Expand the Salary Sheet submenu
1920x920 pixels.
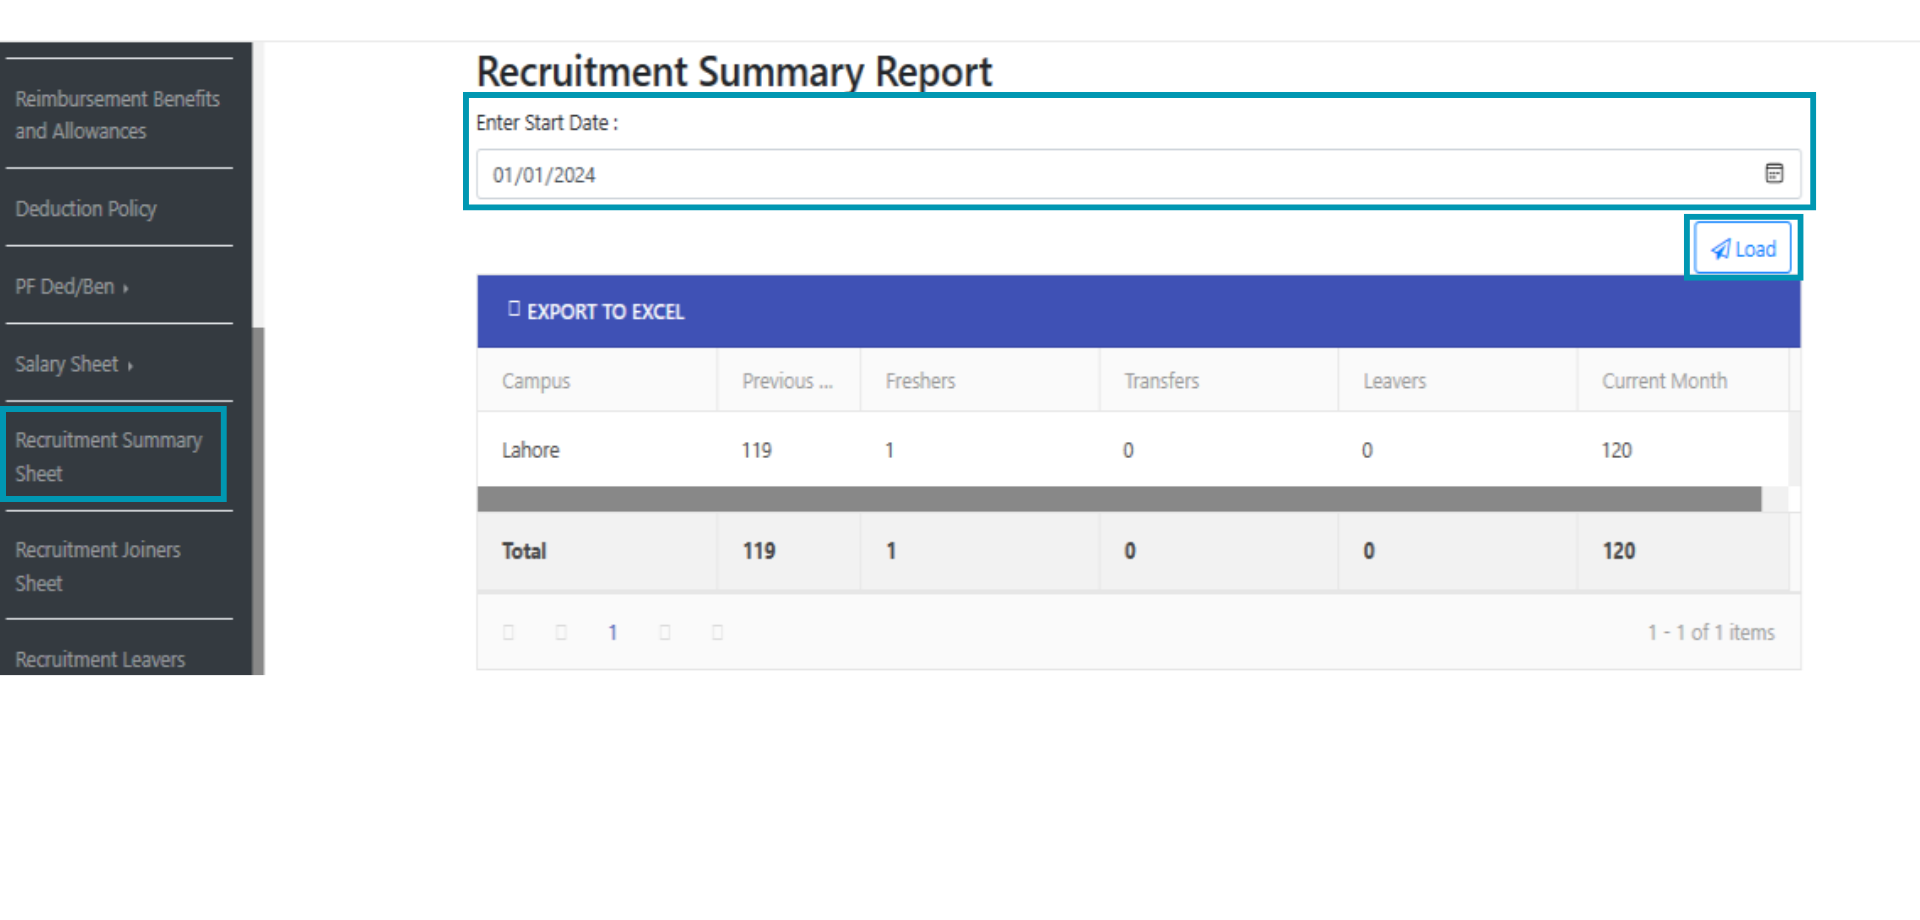pyautogui.click(x=74, y=364)
